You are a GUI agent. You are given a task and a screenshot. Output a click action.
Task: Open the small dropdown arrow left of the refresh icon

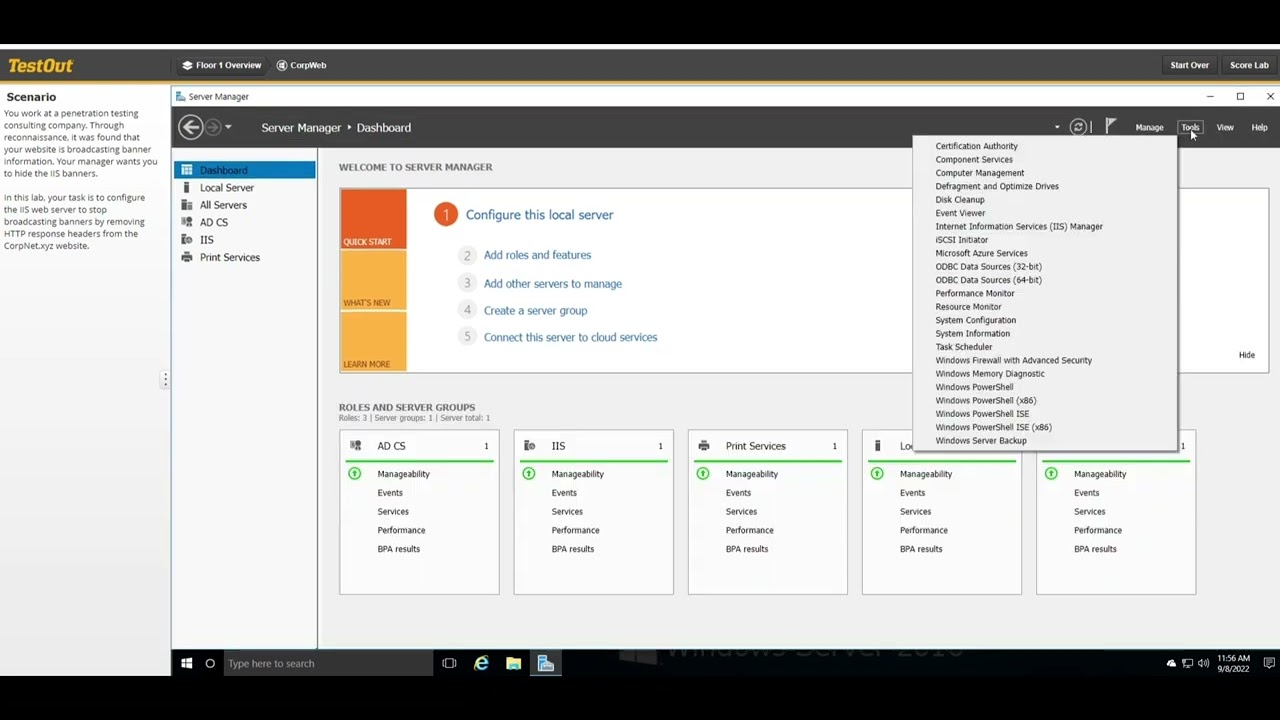point(1057,127)
